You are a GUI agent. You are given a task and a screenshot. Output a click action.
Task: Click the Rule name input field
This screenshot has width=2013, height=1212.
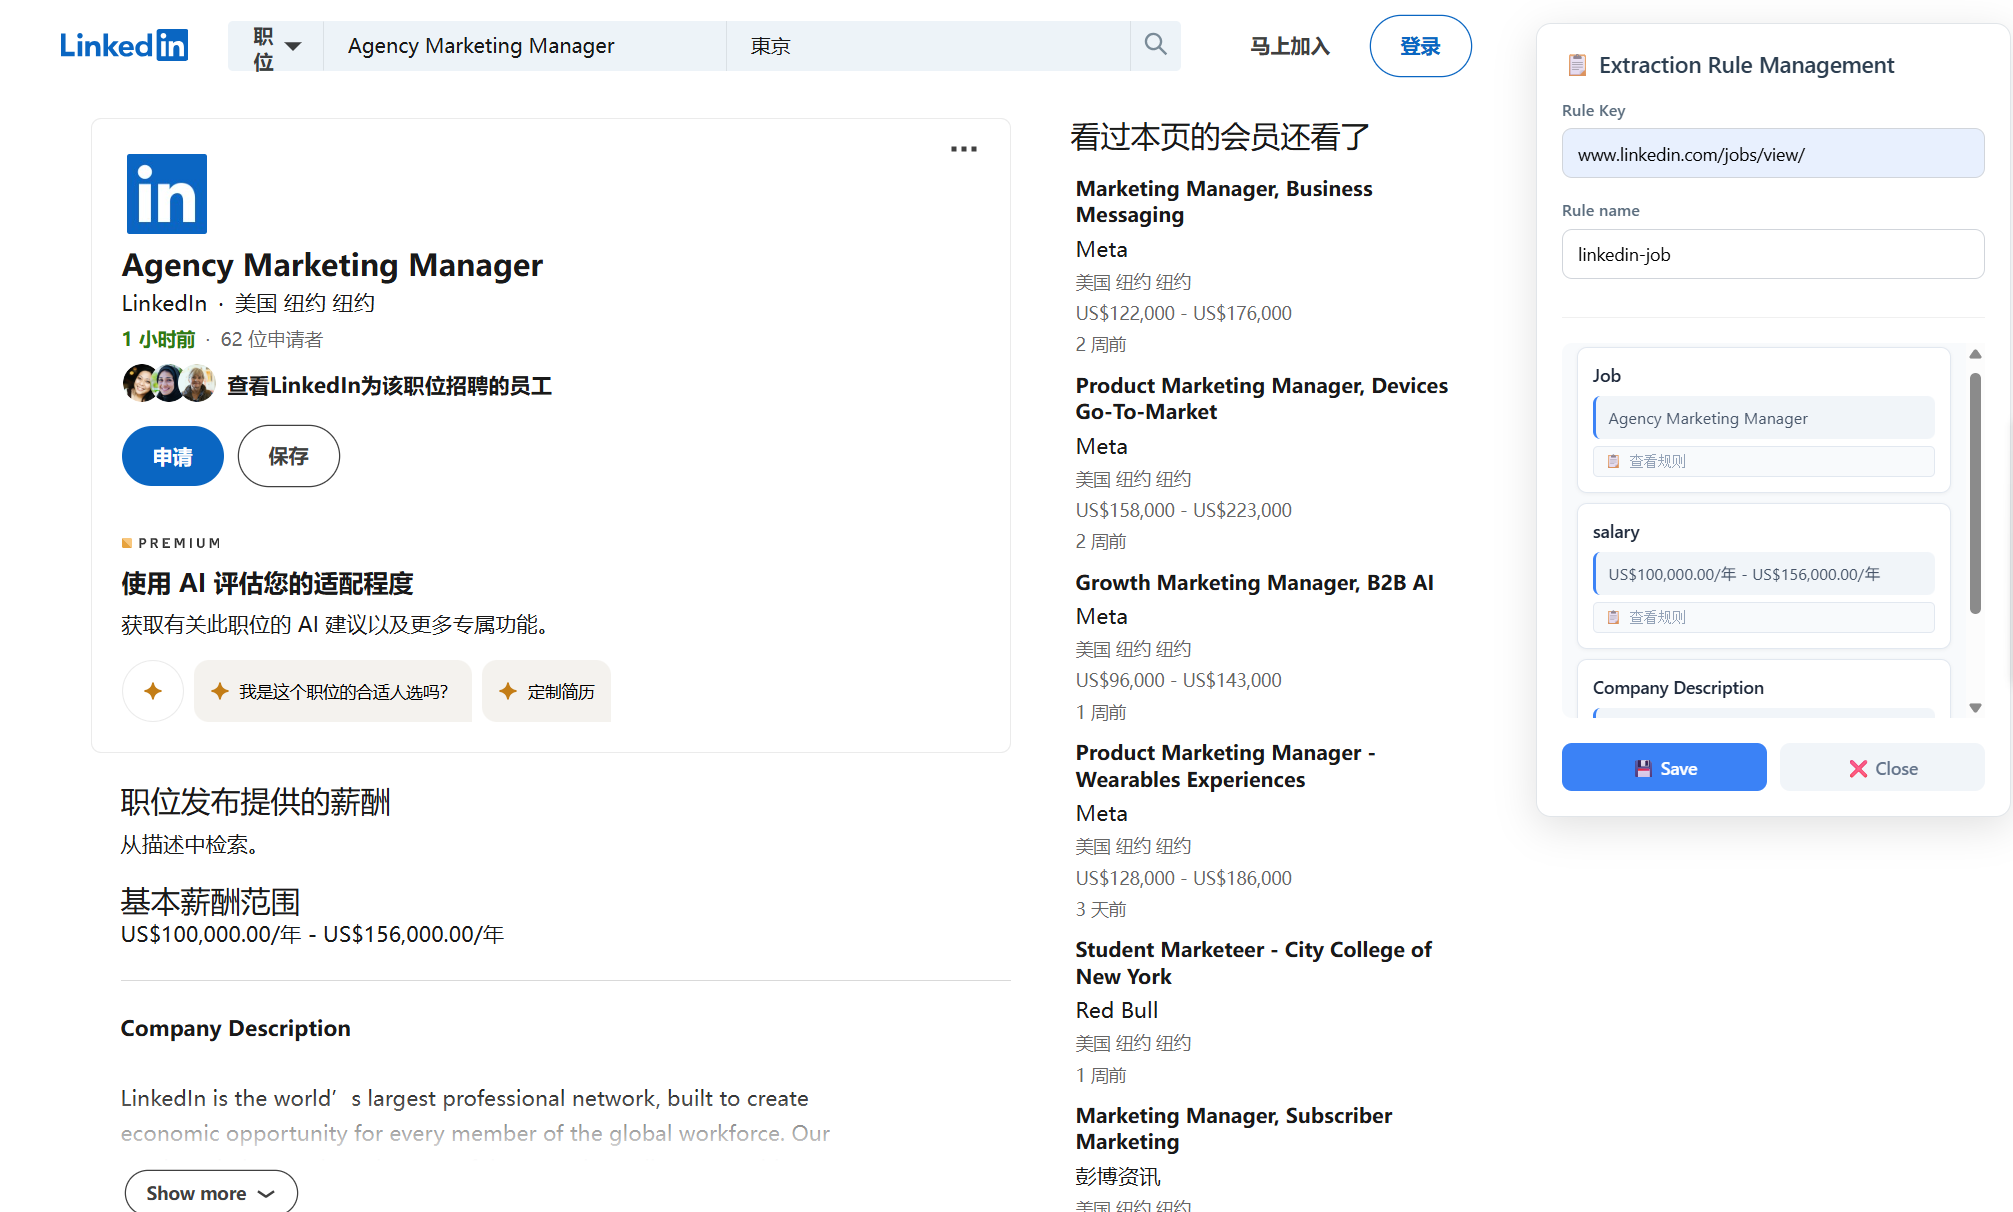click(x=1773, y=254)
